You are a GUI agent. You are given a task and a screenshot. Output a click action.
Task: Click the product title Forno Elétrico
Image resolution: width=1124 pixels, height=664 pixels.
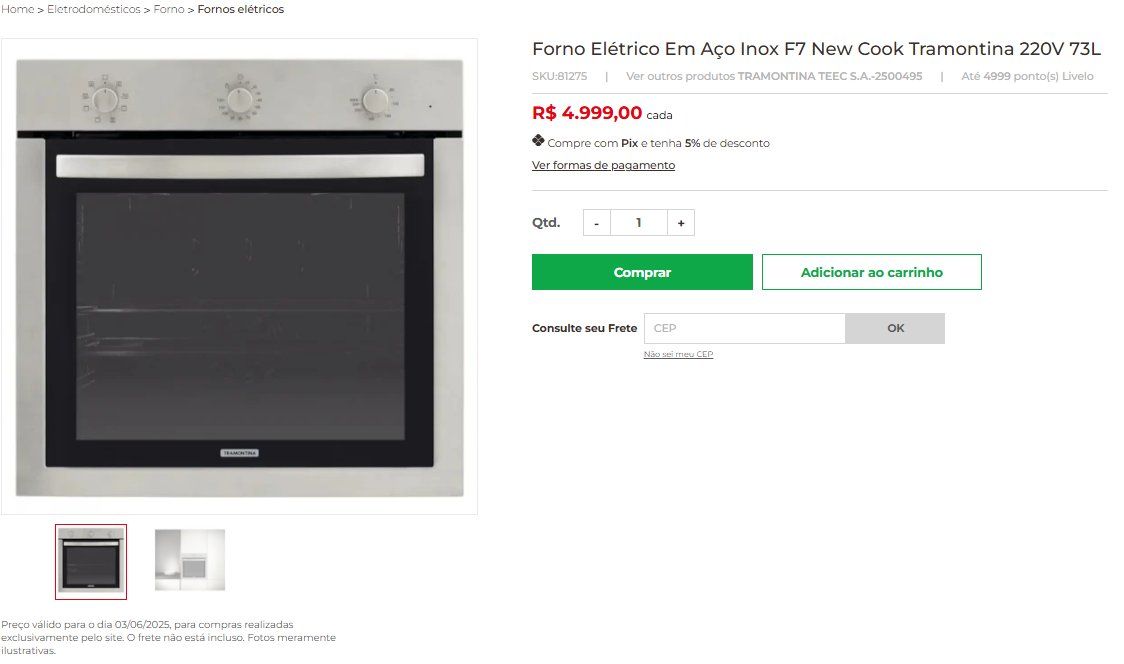point(816,49)
